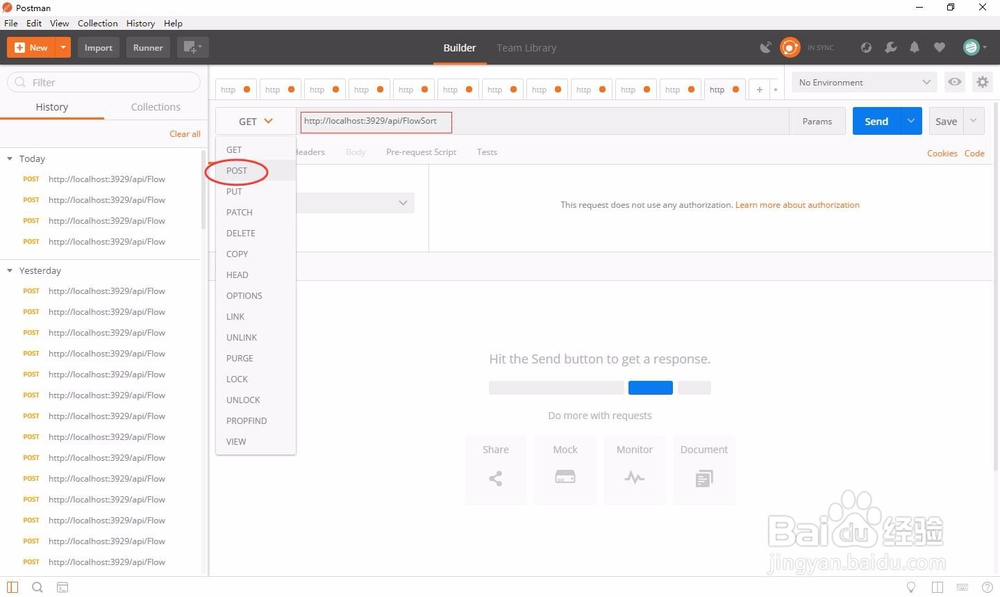The width and height of the screenshot is (1000, 597).
Task: Open notifications via the bell icon
Action: [x=914, y=47]
